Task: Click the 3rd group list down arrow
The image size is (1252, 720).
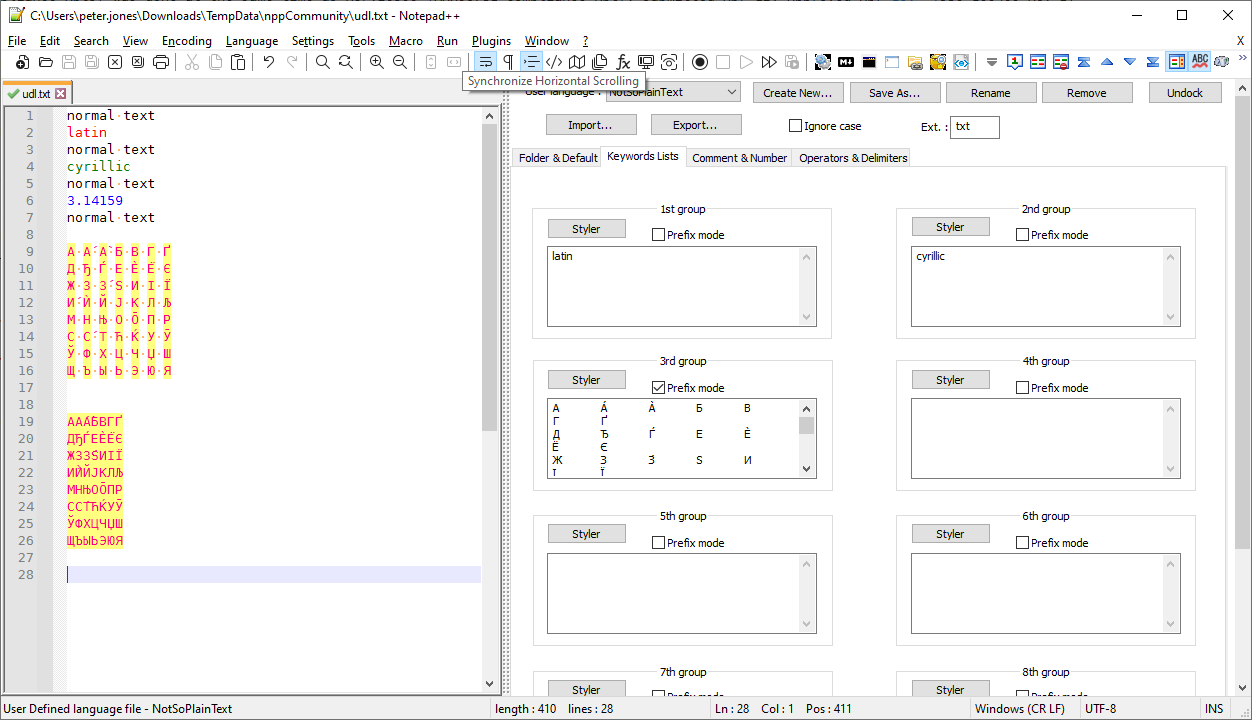Action: point(807,468)
